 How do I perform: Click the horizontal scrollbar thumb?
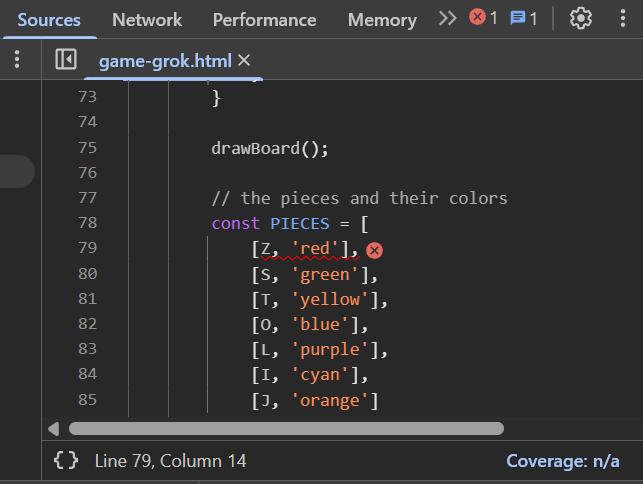(286, 429)
